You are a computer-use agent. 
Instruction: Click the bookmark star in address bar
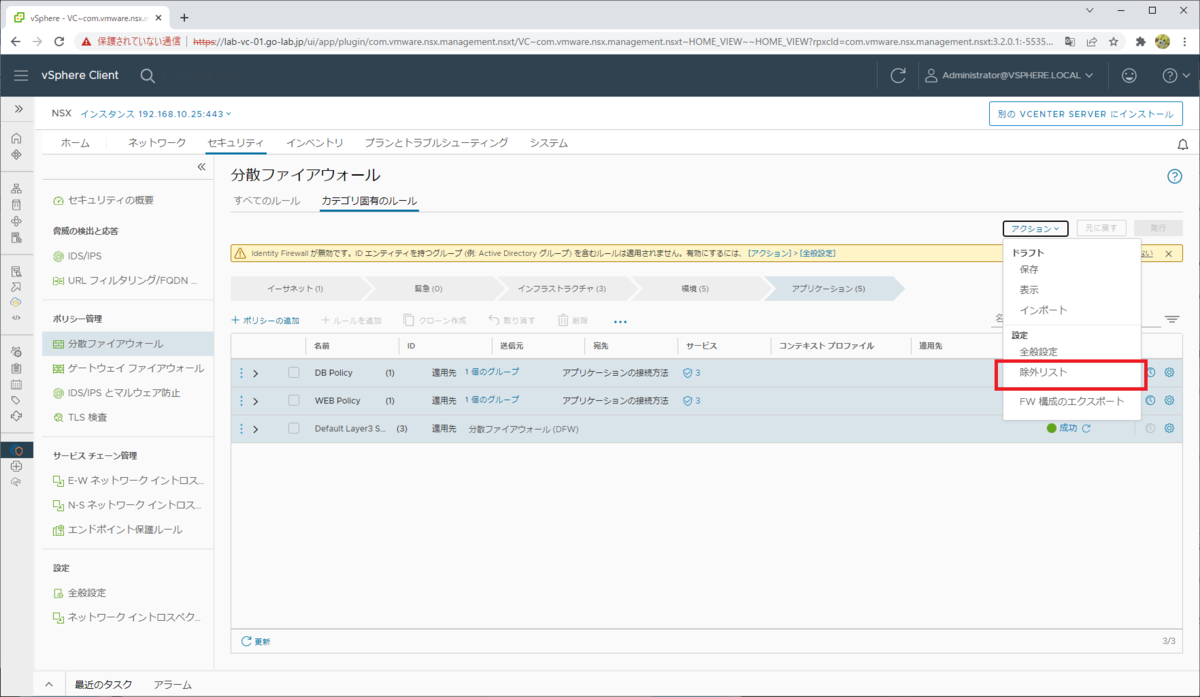(x=1113, y=42)
